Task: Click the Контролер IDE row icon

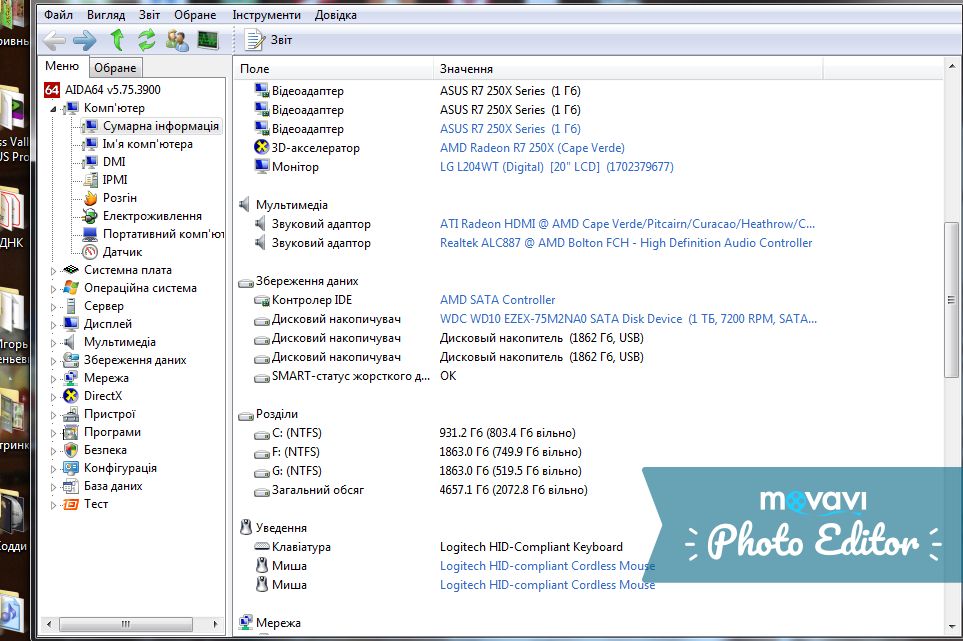Action: [x=262, y=300]
